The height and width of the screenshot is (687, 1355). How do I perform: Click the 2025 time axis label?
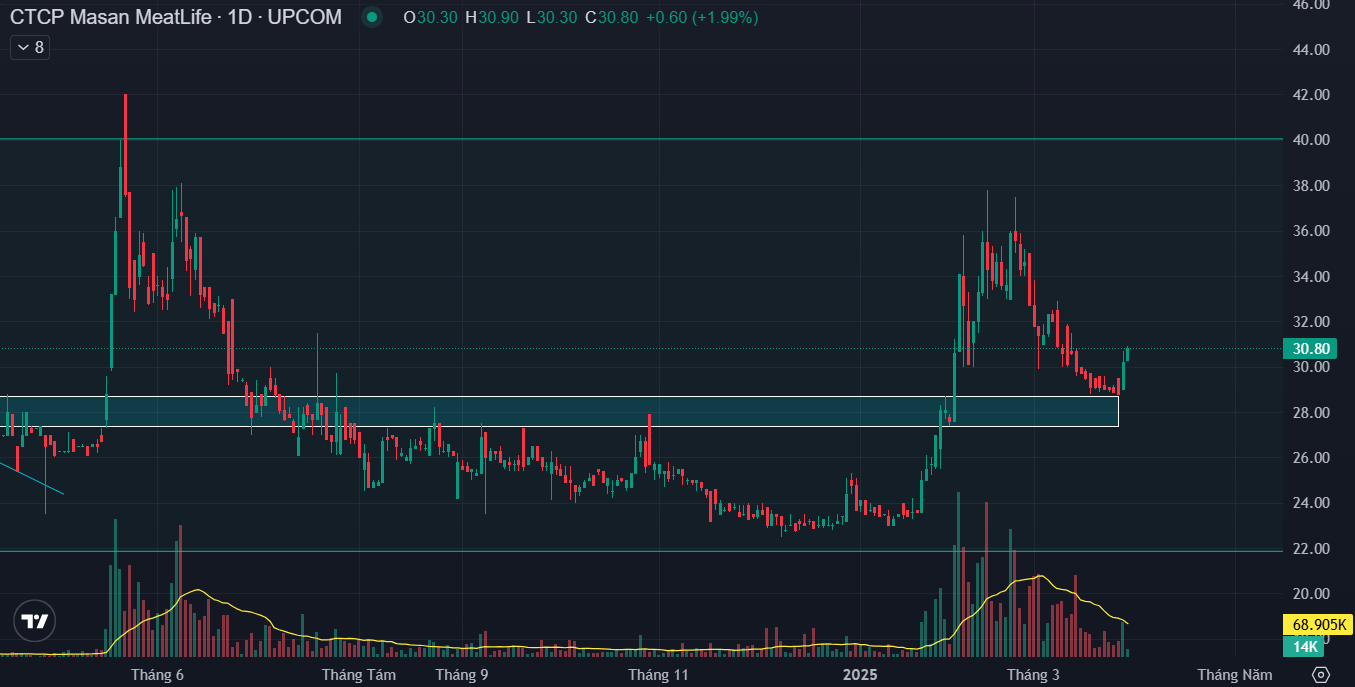click(859, 675)
